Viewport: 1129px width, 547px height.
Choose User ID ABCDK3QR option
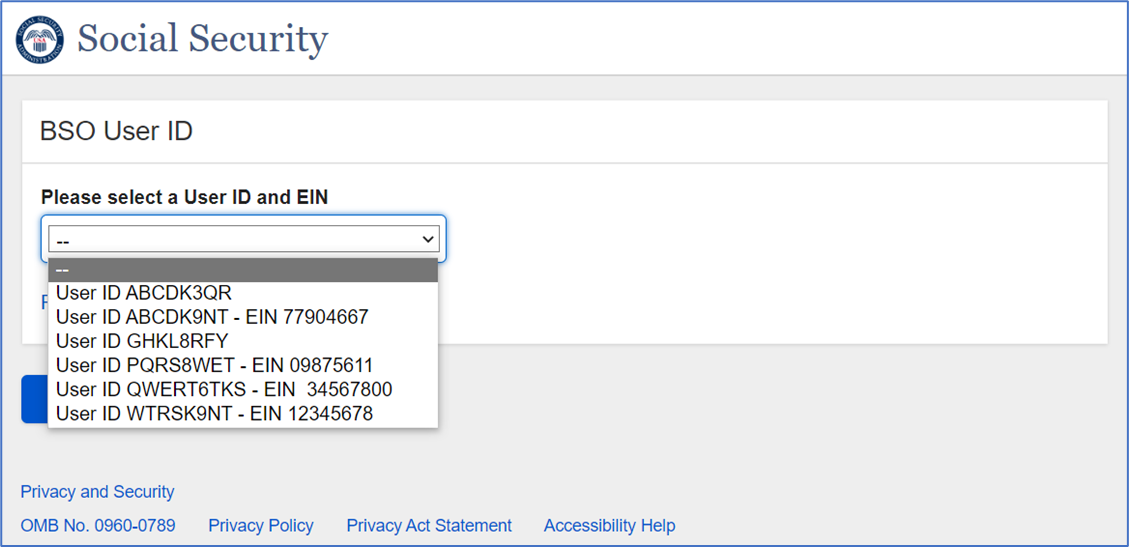pyautogui.click(x=144, y=293)
